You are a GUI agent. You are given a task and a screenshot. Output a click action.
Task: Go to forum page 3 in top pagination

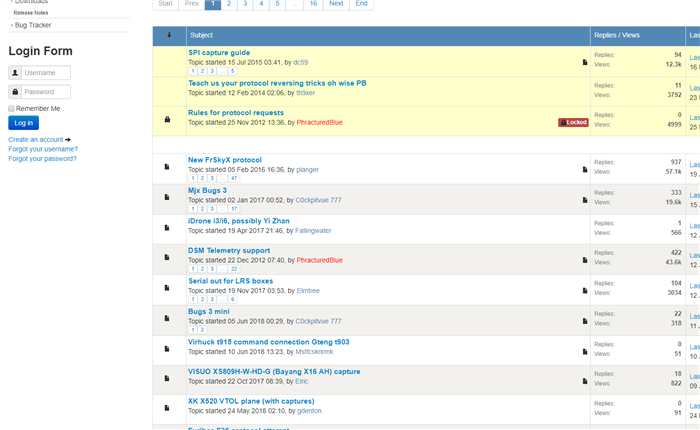[x=245, y=4]
